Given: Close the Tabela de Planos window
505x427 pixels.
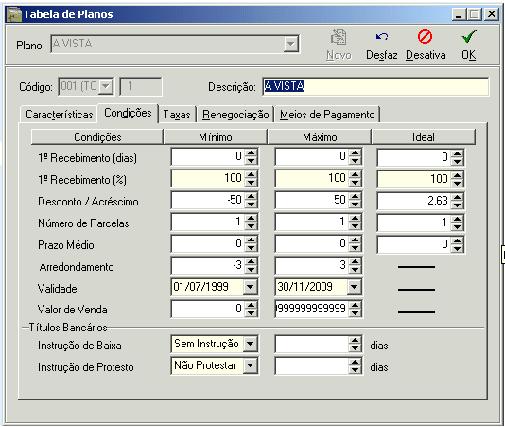Looking at the screenshot, I should pos(491,14).
